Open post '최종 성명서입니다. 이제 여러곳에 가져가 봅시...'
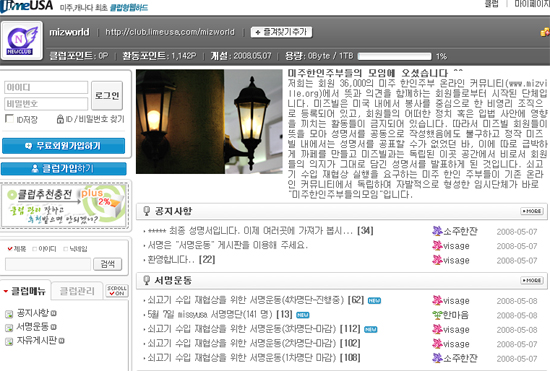The height and width of the screenshot is (371, 550). click(x=250, y=231)
